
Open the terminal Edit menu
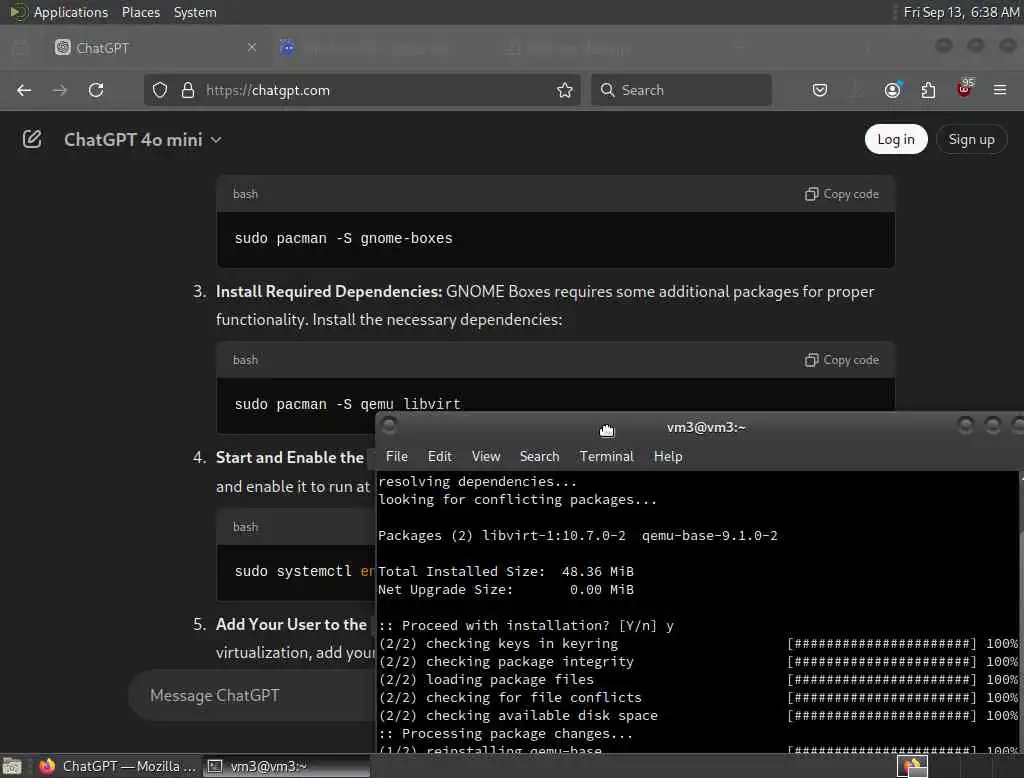(x=440, y=456)
